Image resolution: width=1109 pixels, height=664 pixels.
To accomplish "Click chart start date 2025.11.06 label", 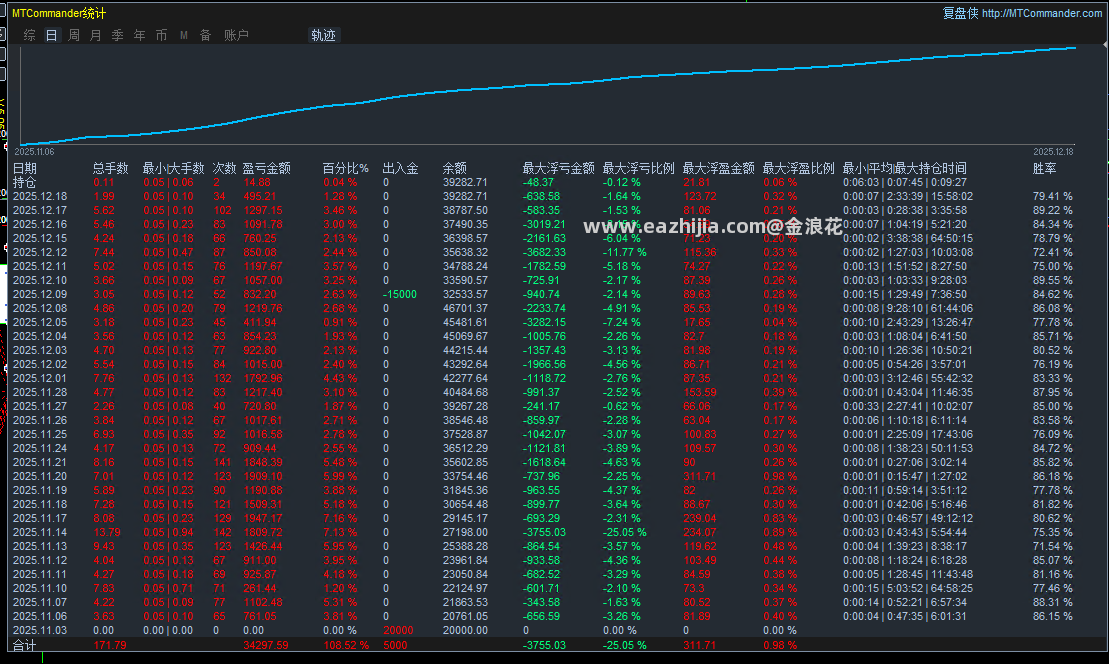I will [34, 152].
